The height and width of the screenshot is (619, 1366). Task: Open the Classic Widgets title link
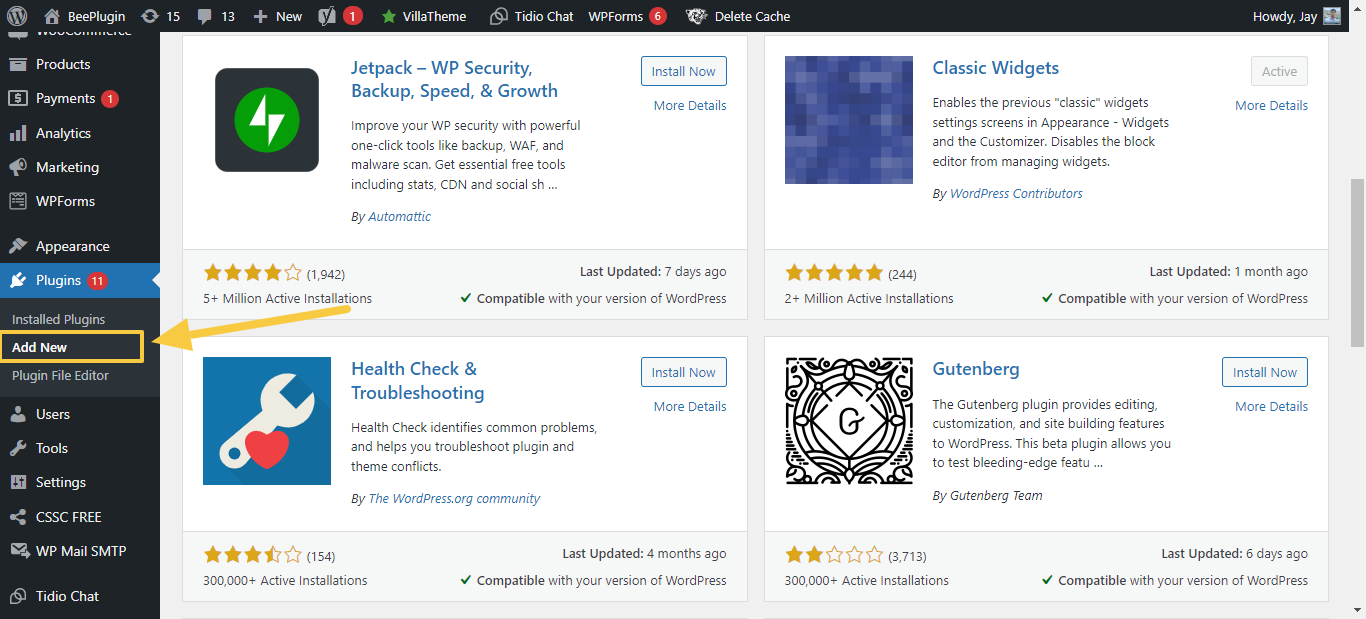996,68
